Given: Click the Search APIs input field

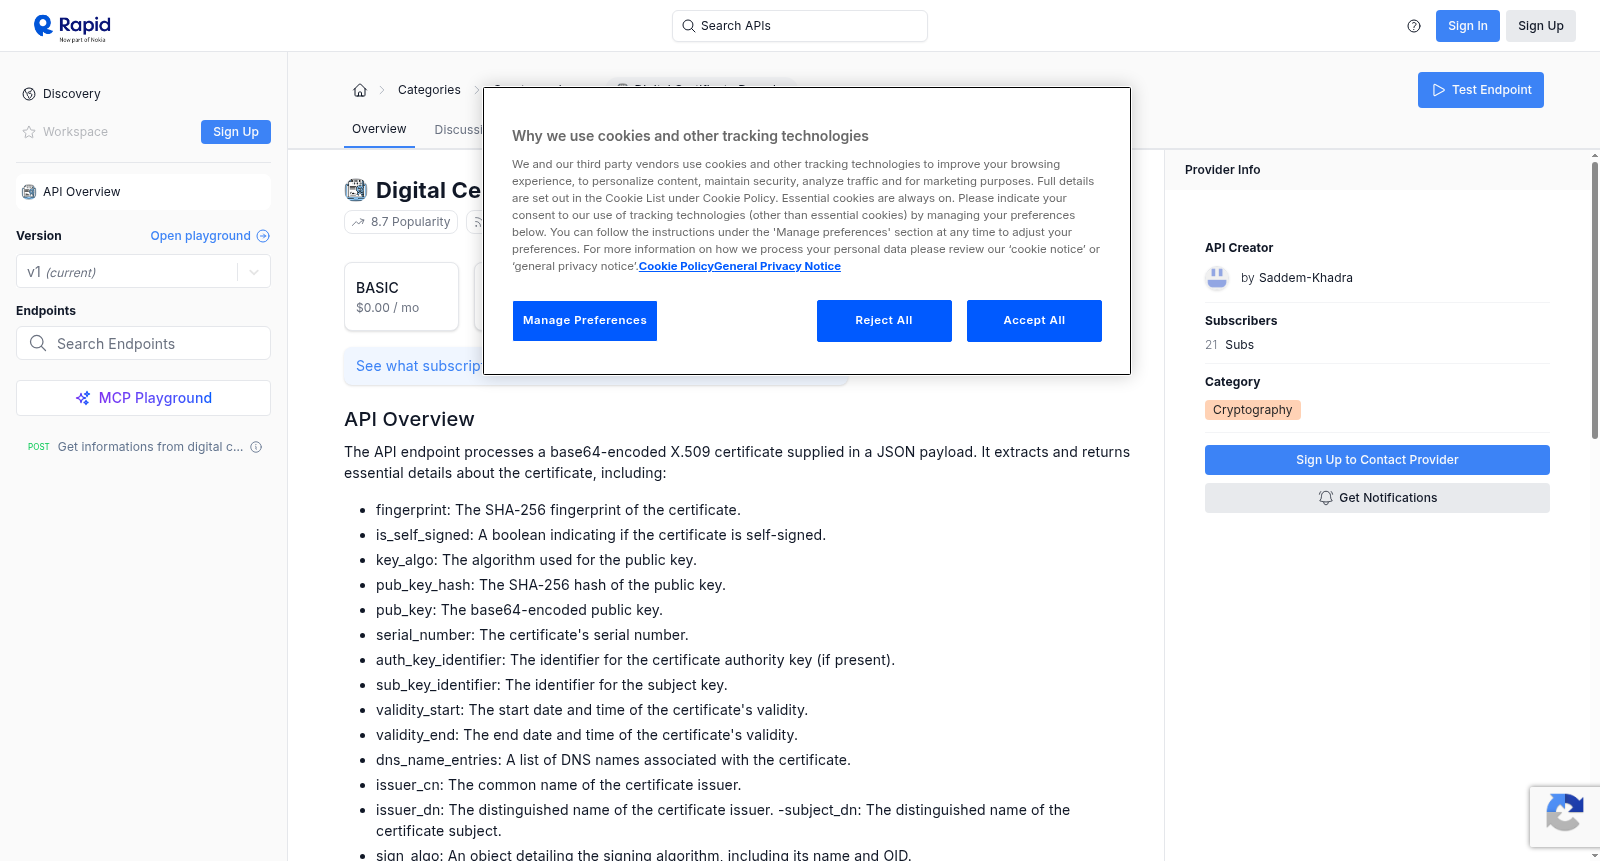Looking at the screenshot, I should click(x=799, y=26).
